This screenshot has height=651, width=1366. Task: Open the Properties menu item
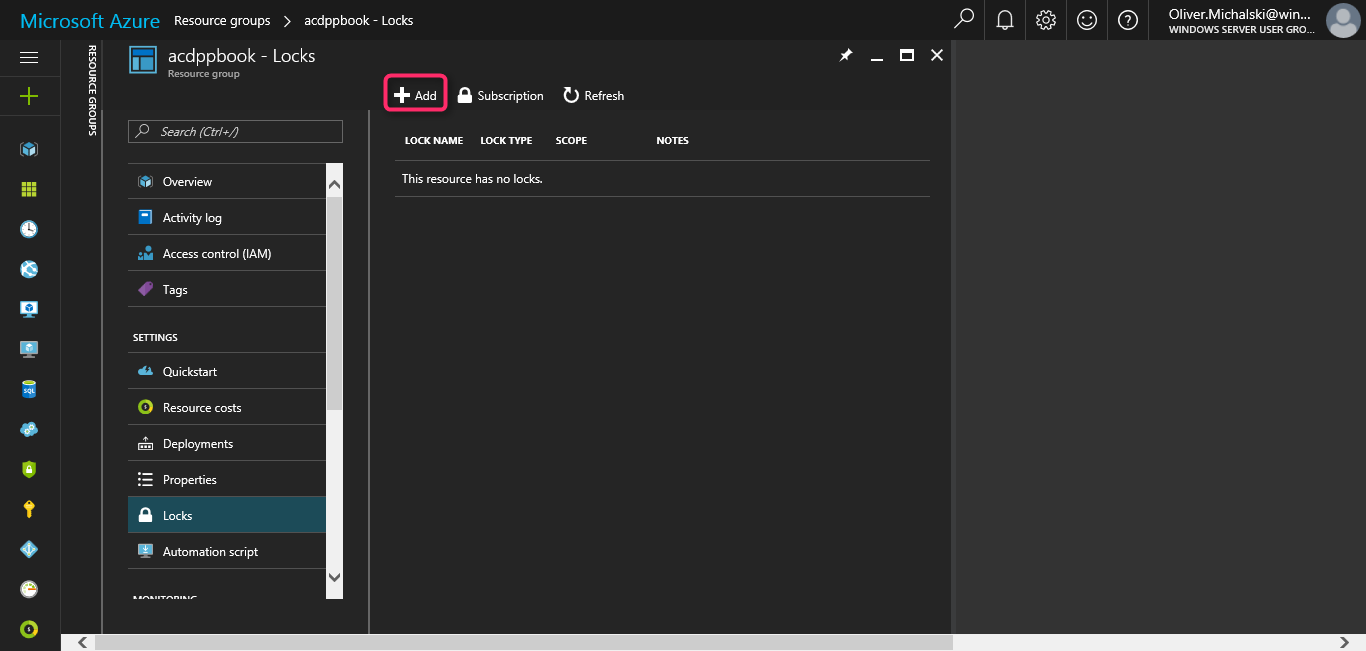point(227,479)
